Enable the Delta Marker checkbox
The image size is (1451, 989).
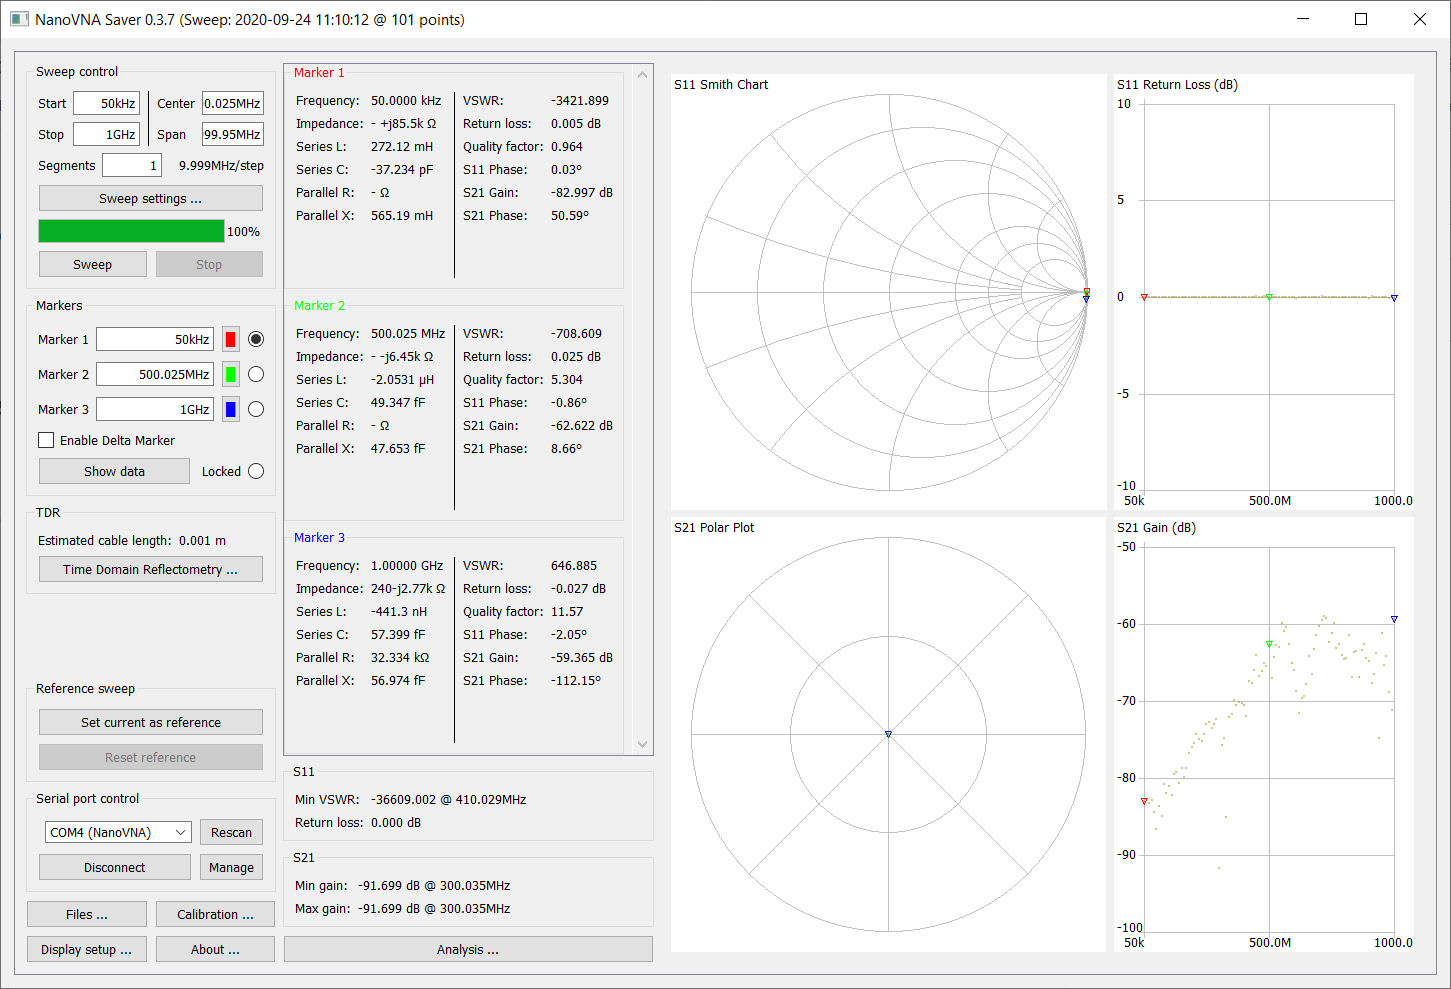coord(46,440)
